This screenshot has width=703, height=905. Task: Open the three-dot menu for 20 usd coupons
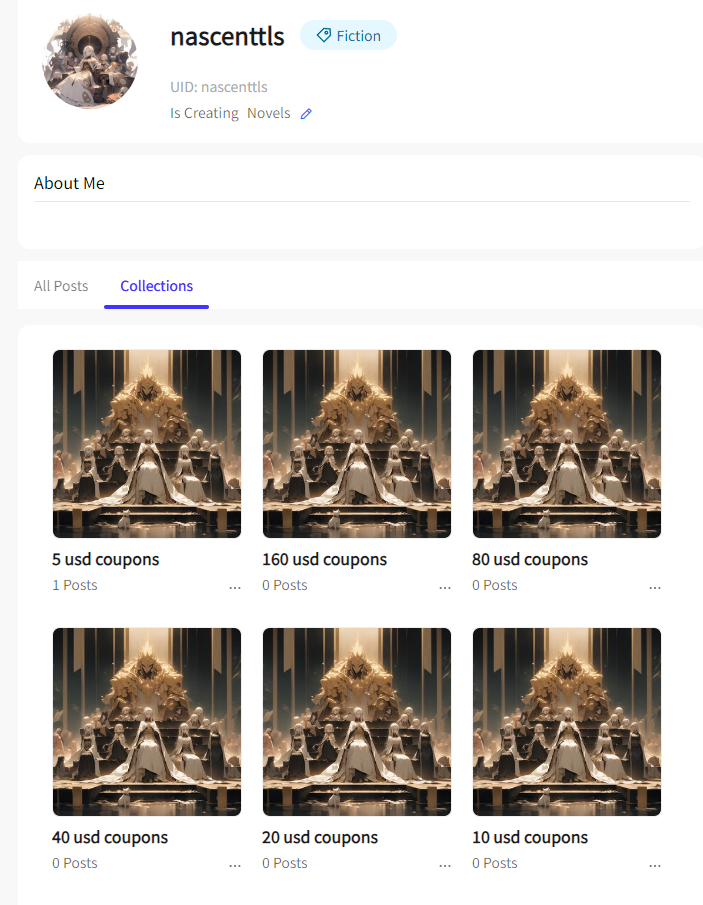444,866
